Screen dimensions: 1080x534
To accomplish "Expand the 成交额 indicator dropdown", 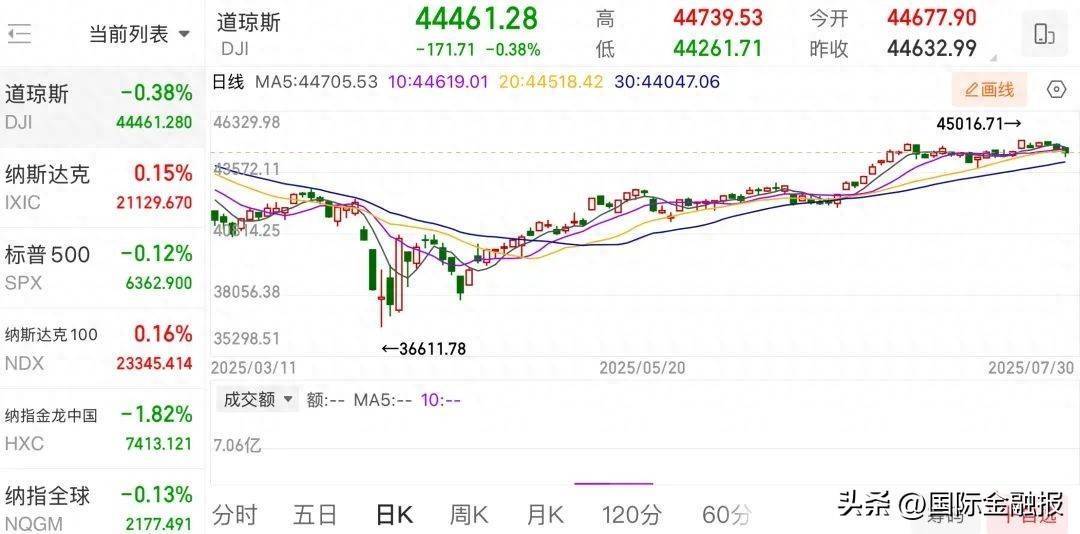I will click(258, 399).
